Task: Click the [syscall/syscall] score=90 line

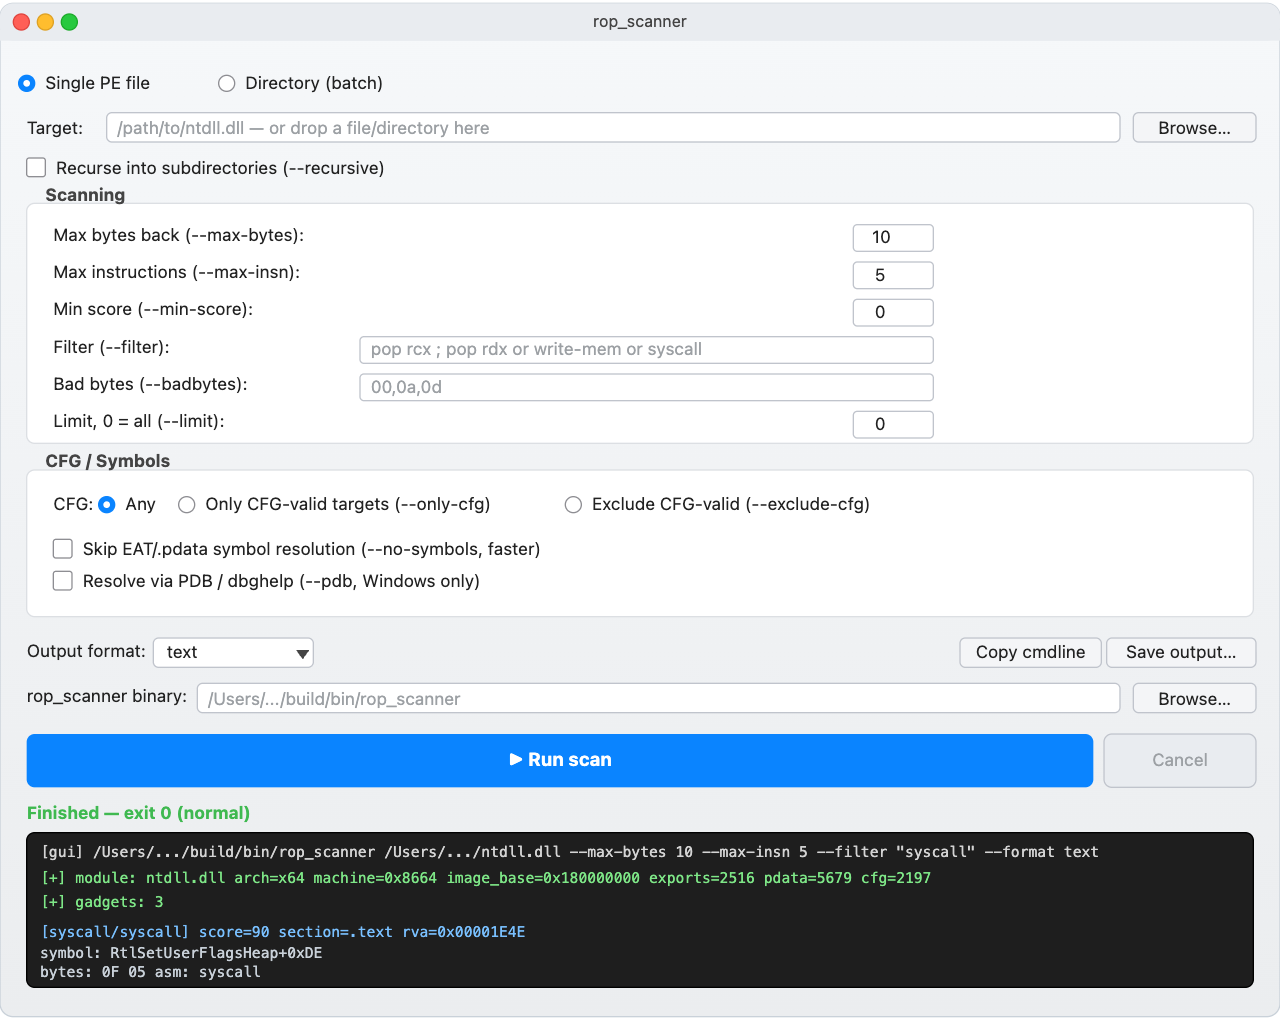Action: pyautogui.click(x=283, y=932)
